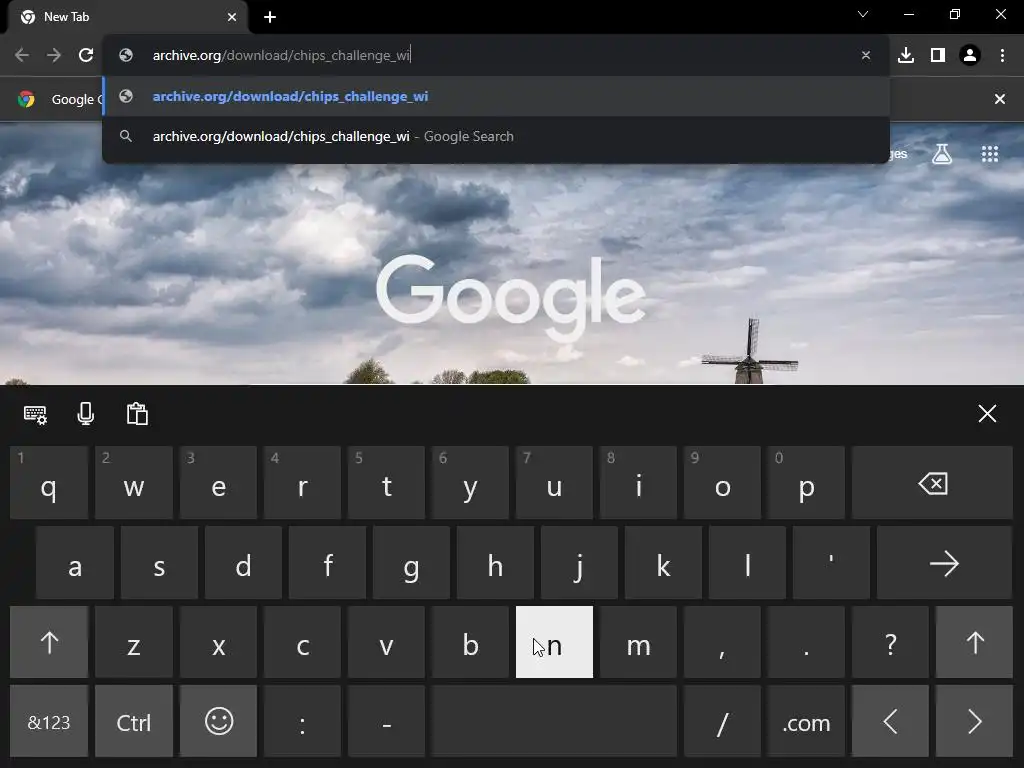Tap the m key
The height and width of the screenshot is (768, 1024).
638,643
